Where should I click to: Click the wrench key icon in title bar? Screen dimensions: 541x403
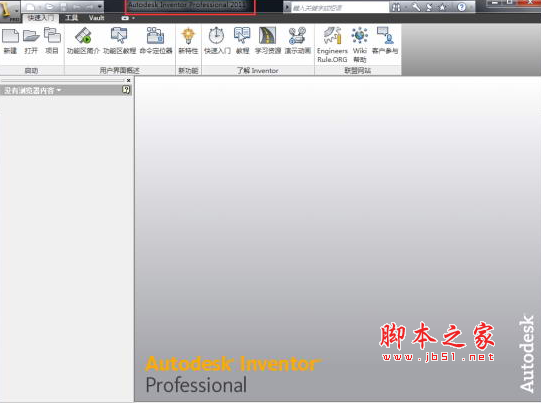[x=416, y=7]
